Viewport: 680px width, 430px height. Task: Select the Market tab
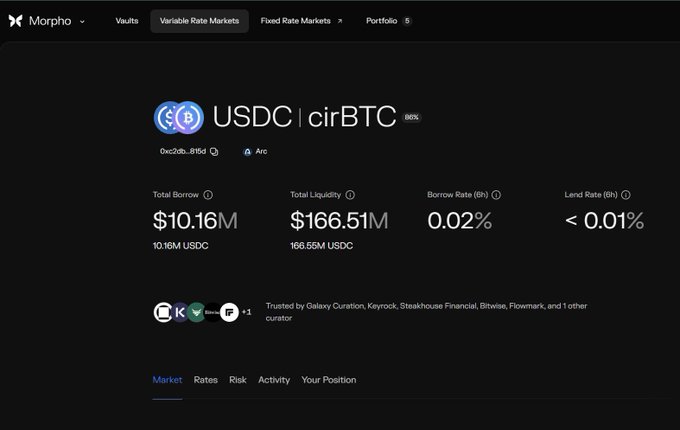tap(167, 380)
